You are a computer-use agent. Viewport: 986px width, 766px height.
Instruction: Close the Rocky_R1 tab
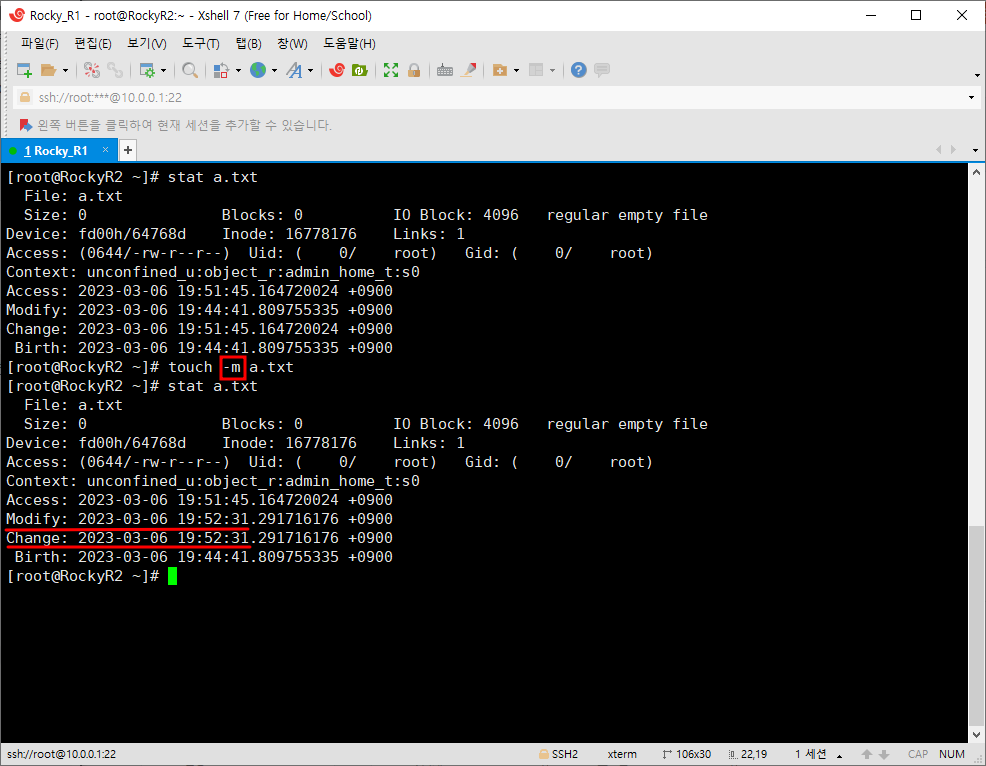coord(106,150)
